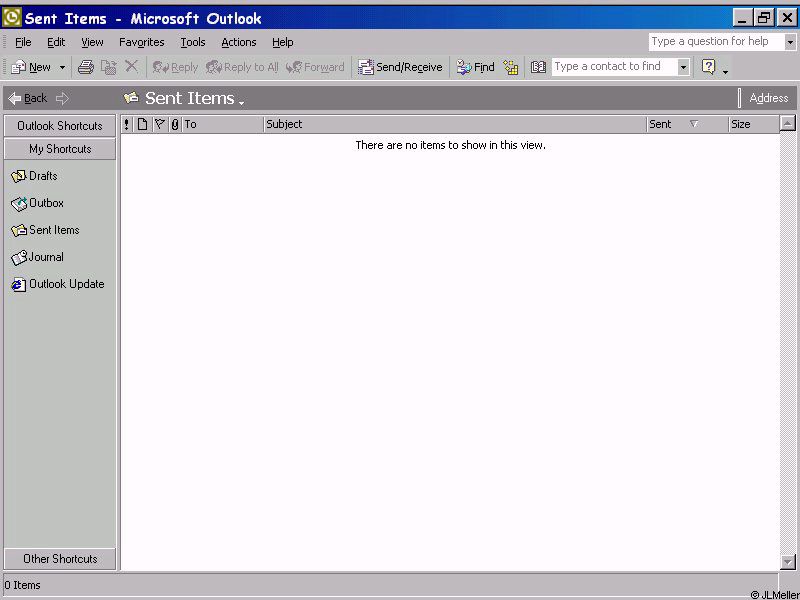Open the Journal shortcut
Screen dimensions: 800x600
[37, 257]
